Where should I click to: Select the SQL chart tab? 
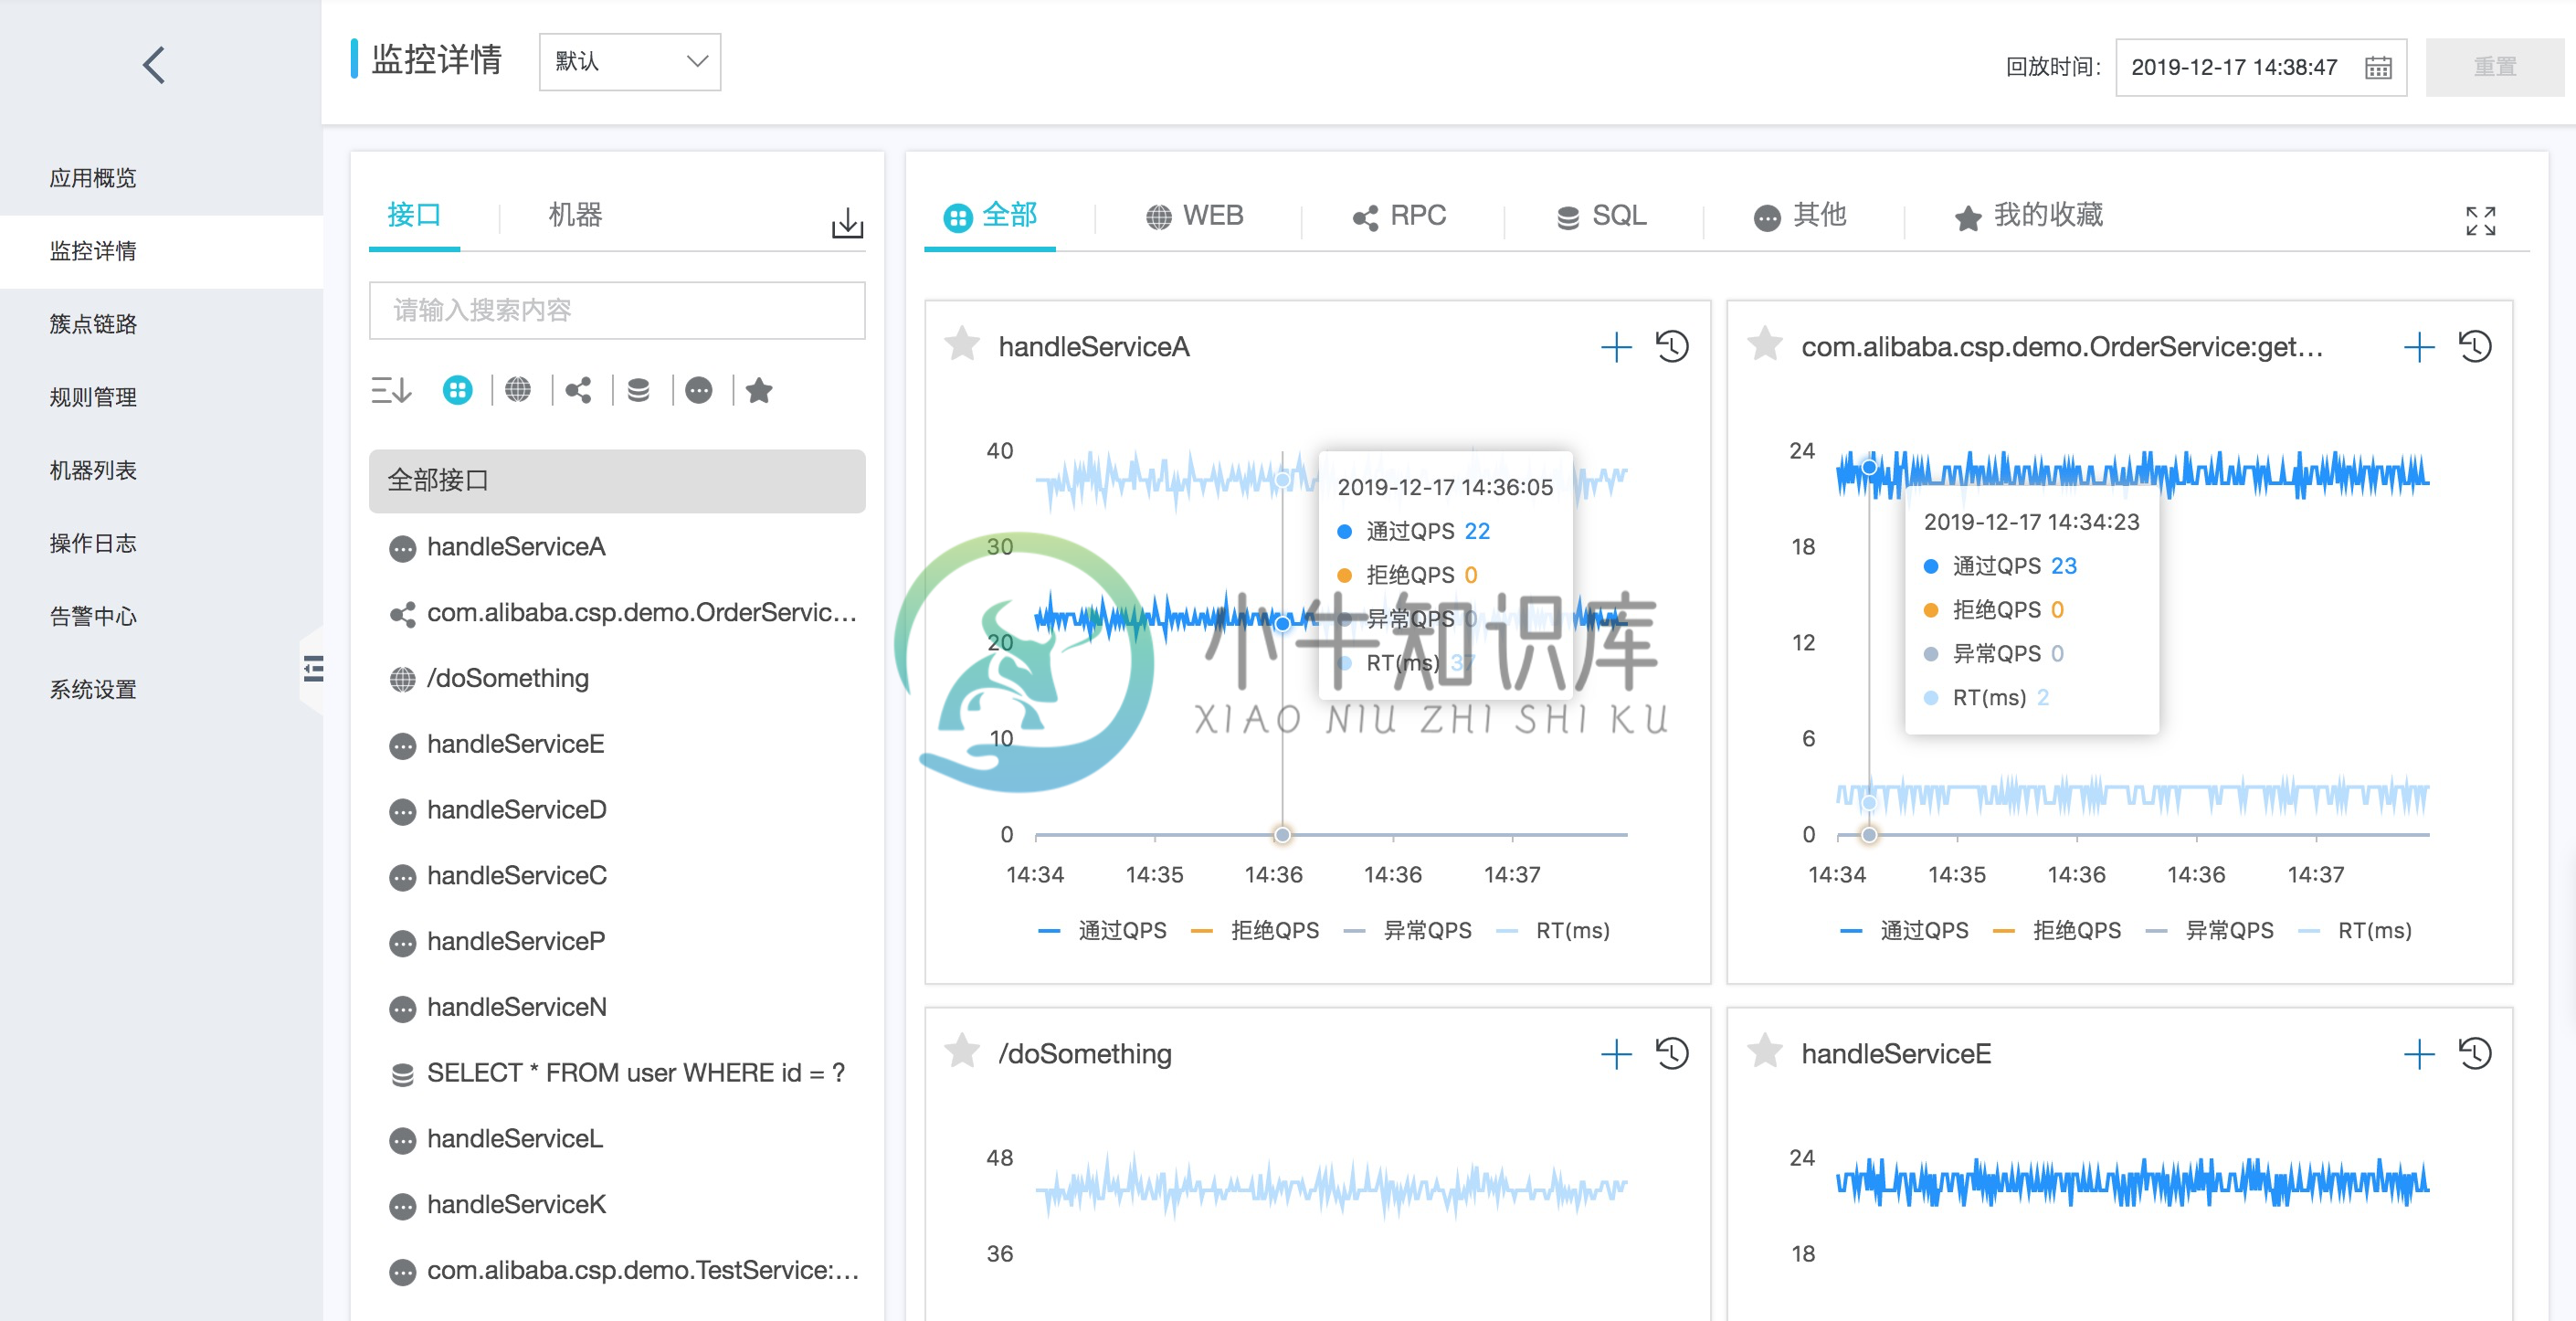(1602, 216)
